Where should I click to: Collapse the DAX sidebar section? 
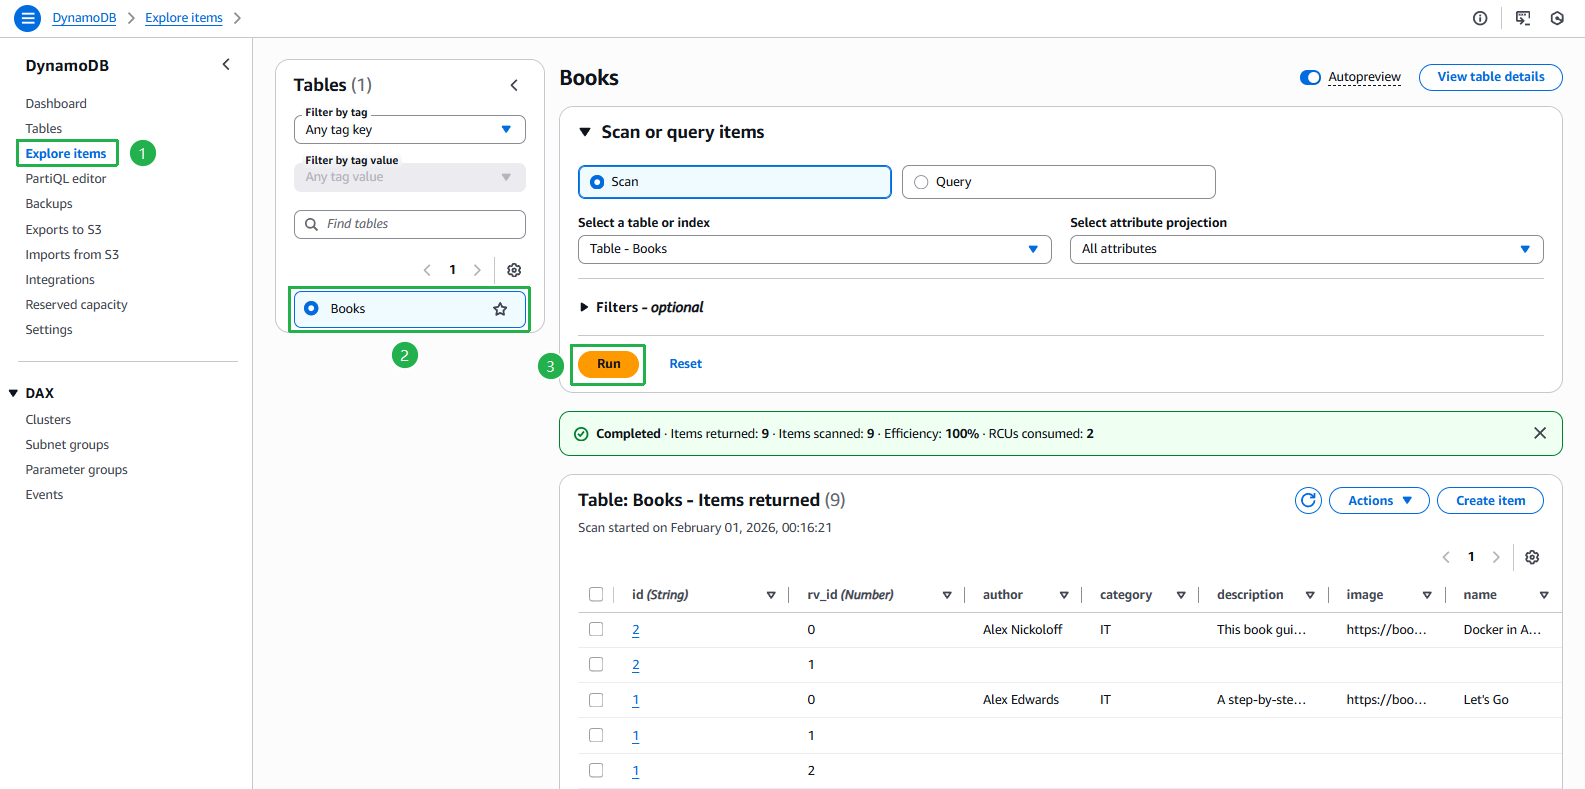coord(13,393)
